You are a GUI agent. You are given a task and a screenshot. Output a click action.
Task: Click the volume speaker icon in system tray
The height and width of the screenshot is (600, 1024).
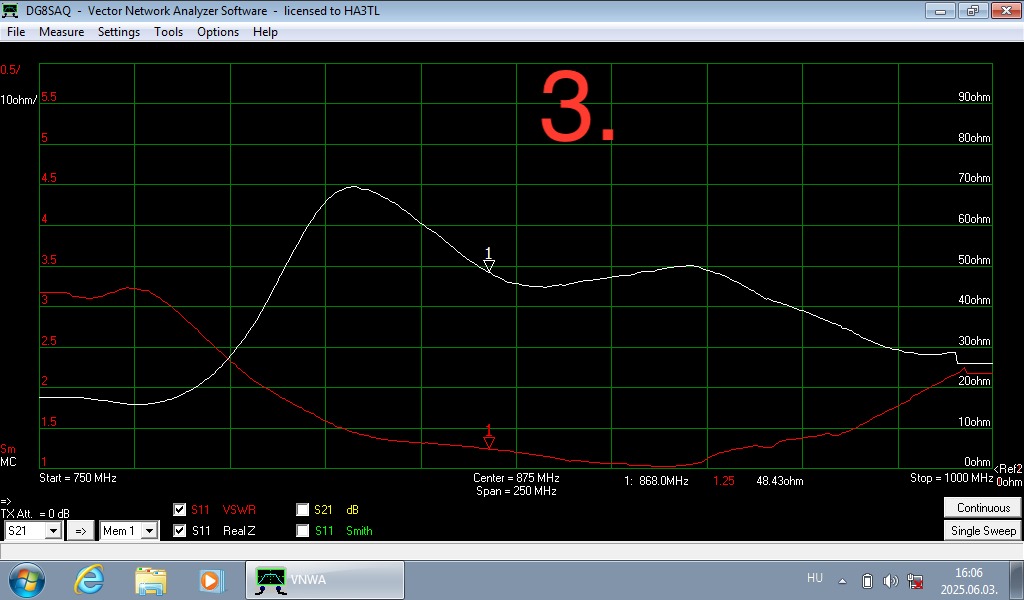891,580
